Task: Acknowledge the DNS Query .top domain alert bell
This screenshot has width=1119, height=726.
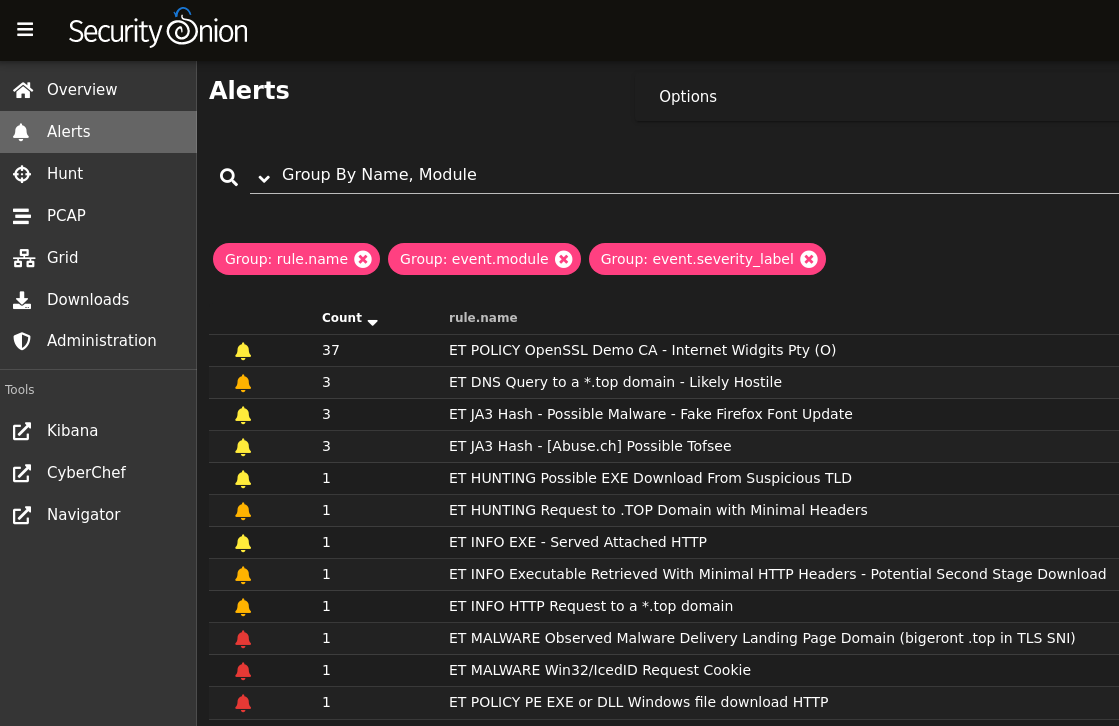Action: click(x=243, y=383)
